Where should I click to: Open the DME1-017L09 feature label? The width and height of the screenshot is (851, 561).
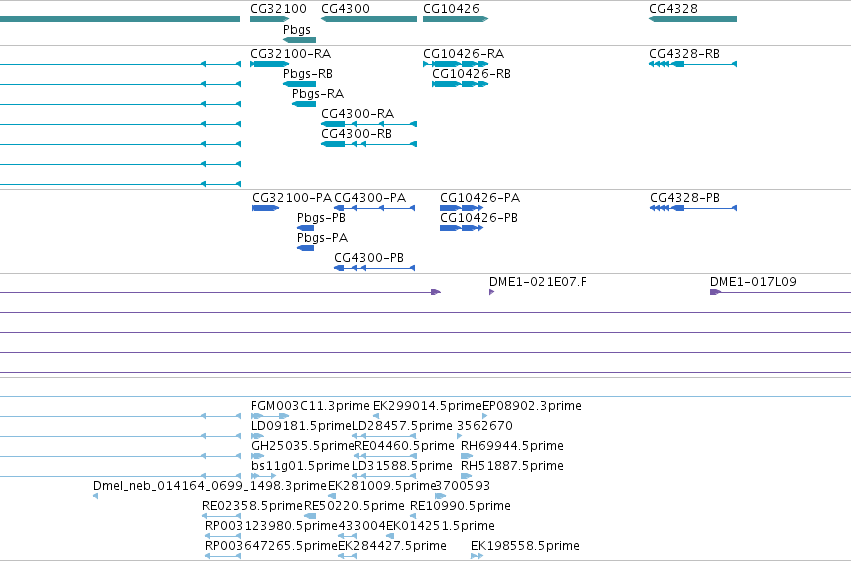753,282
